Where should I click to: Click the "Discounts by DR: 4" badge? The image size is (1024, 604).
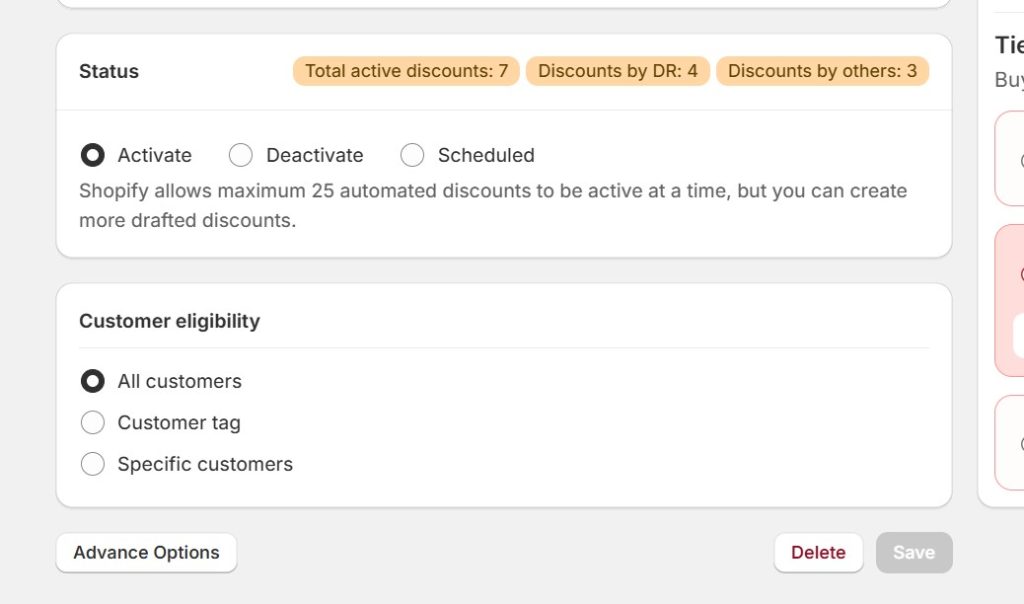[x=618, y=70]
